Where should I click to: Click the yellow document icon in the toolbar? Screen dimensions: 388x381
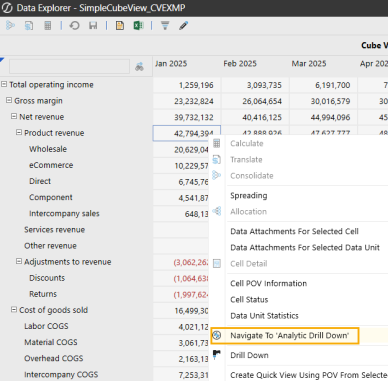pyautogui.click(x=120, y=26)
